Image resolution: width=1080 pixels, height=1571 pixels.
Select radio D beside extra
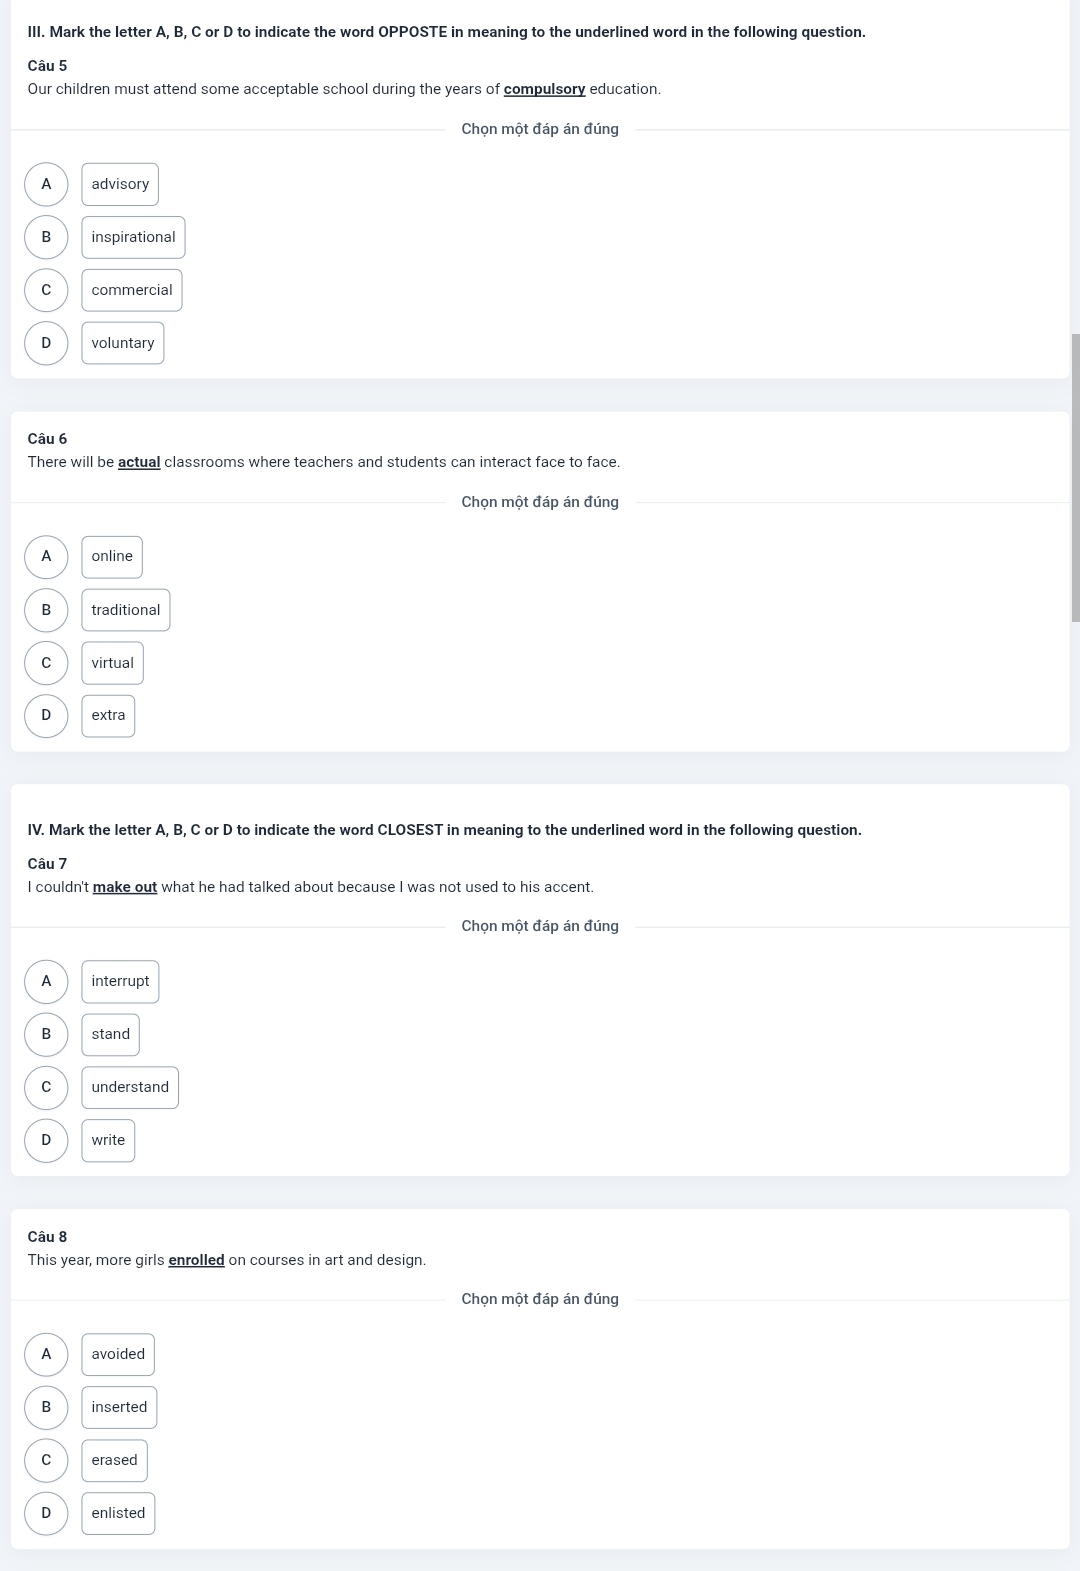[46, 716]
